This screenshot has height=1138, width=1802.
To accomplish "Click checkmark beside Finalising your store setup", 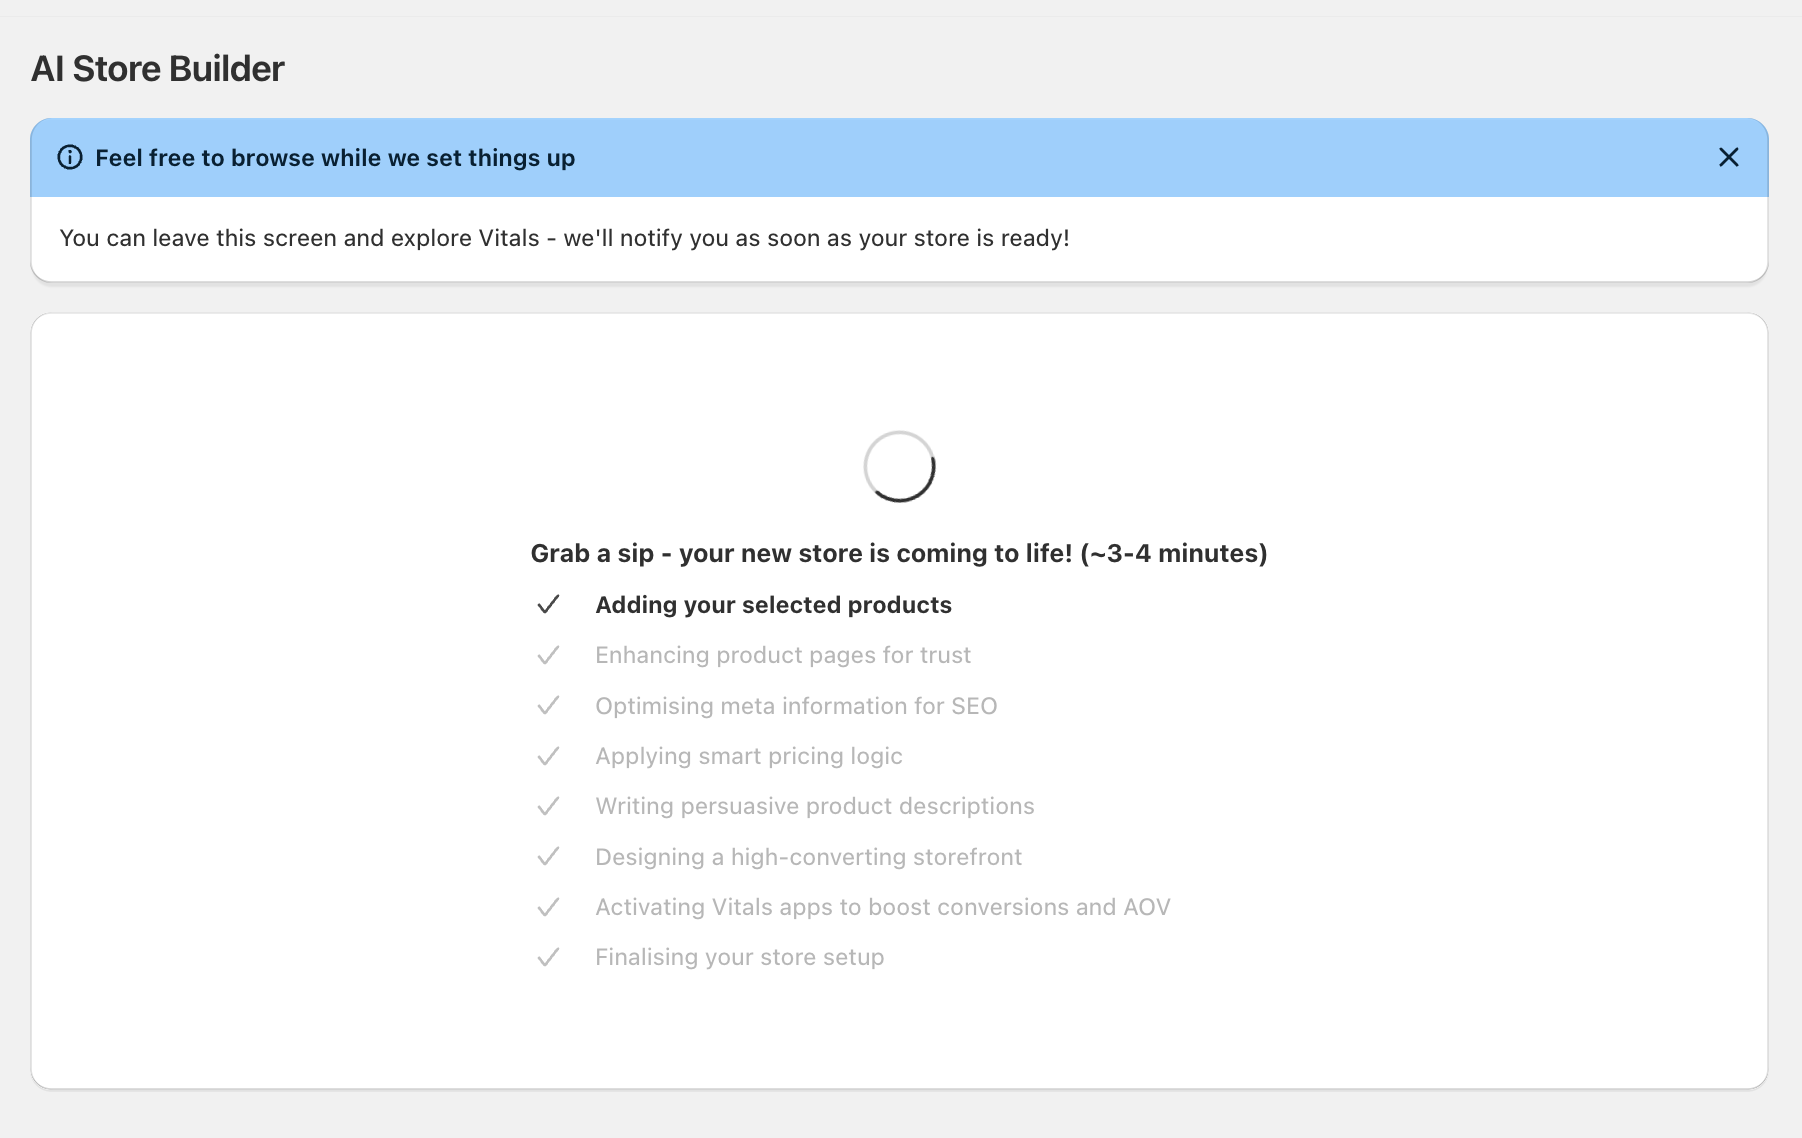I will click(x=548, y=957).
